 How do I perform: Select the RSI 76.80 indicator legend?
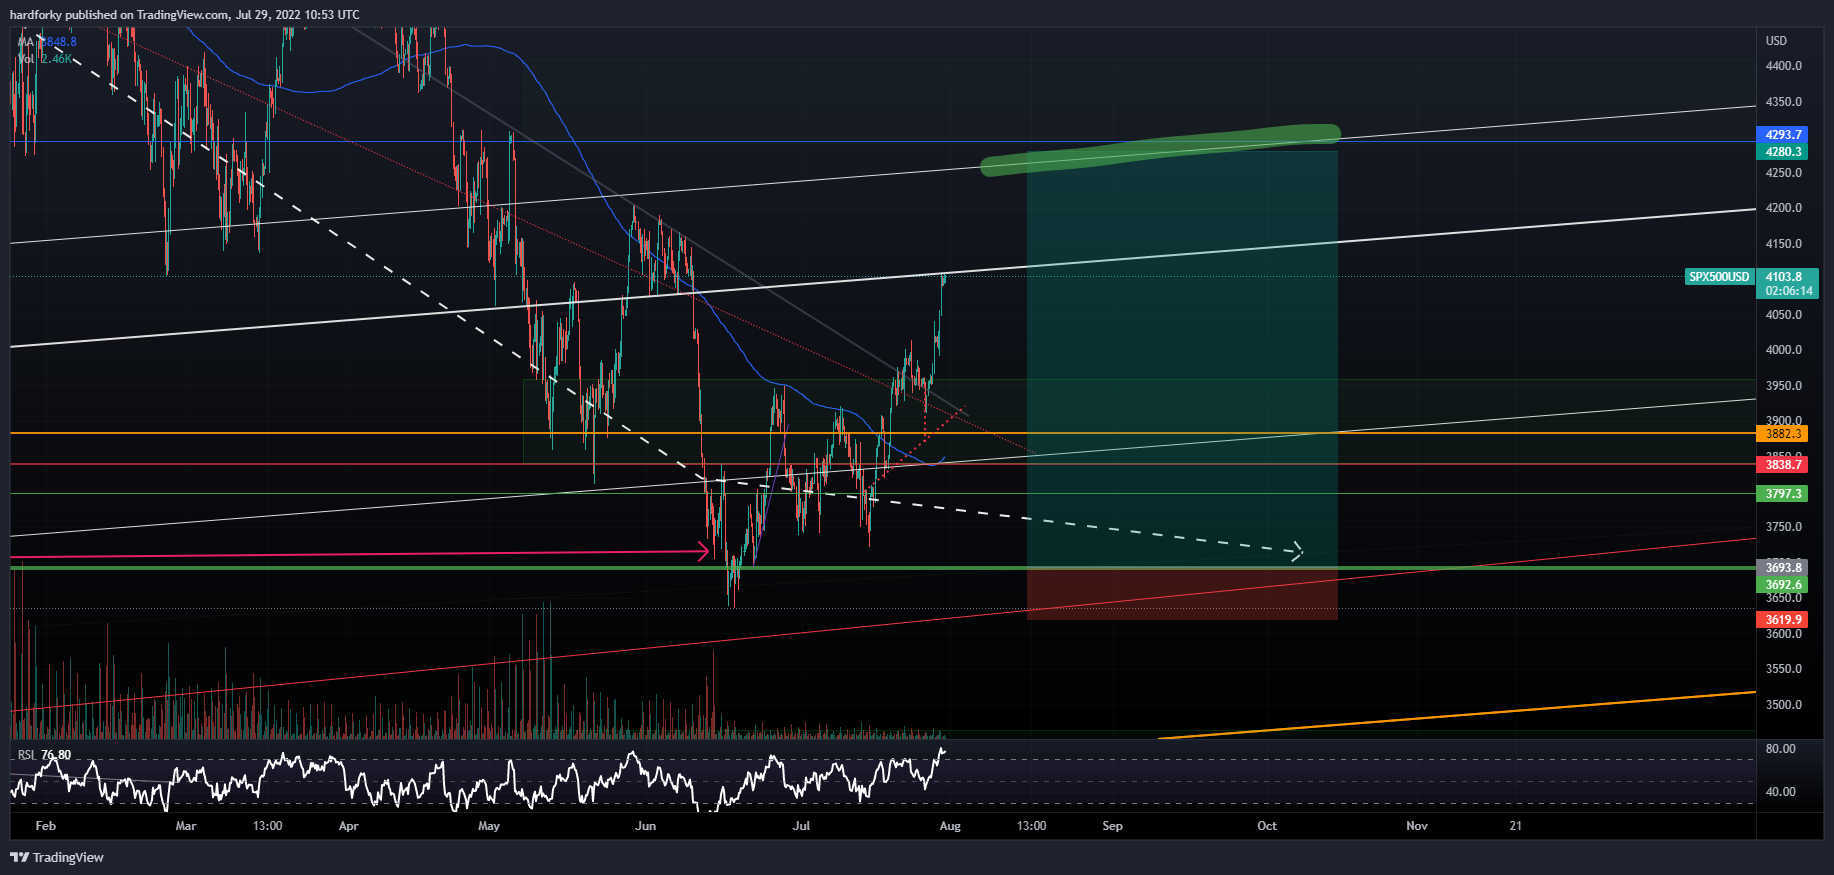click(45, 755)
